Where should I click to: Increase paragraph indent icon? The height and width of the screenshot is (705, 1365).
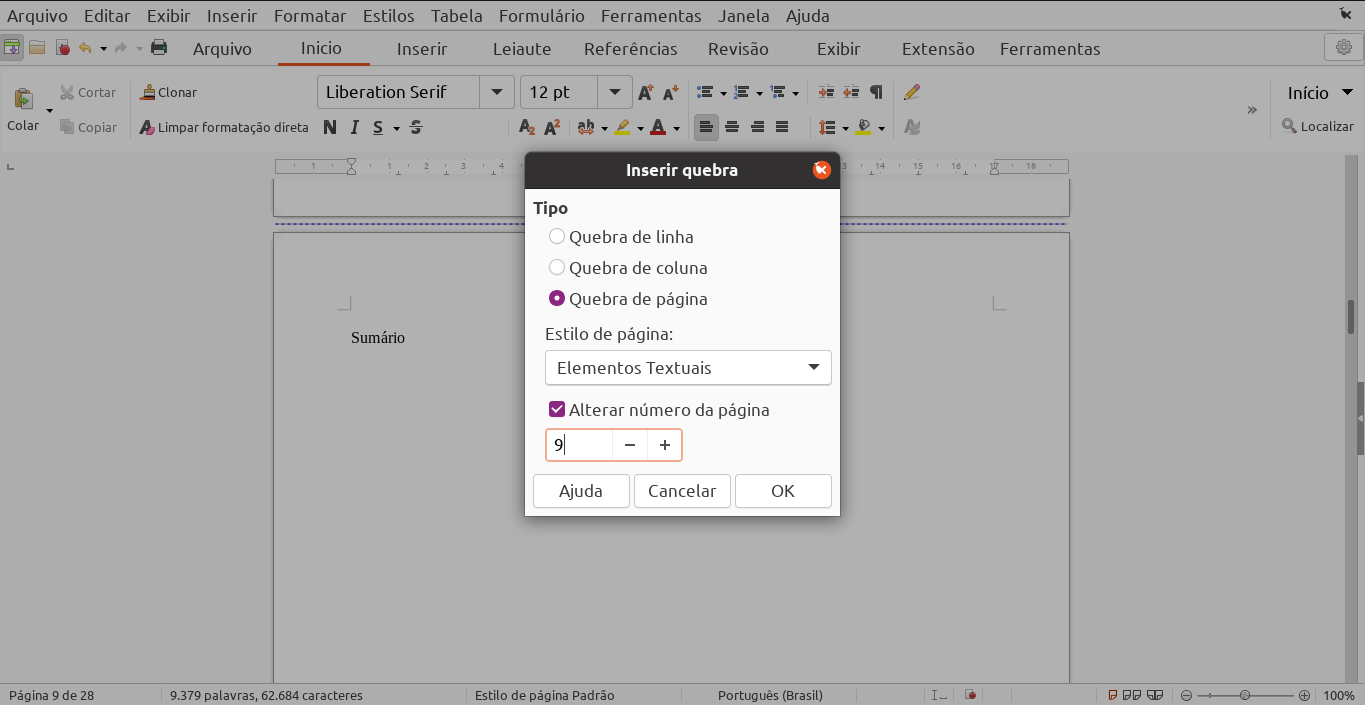click(x=826, y=92)
